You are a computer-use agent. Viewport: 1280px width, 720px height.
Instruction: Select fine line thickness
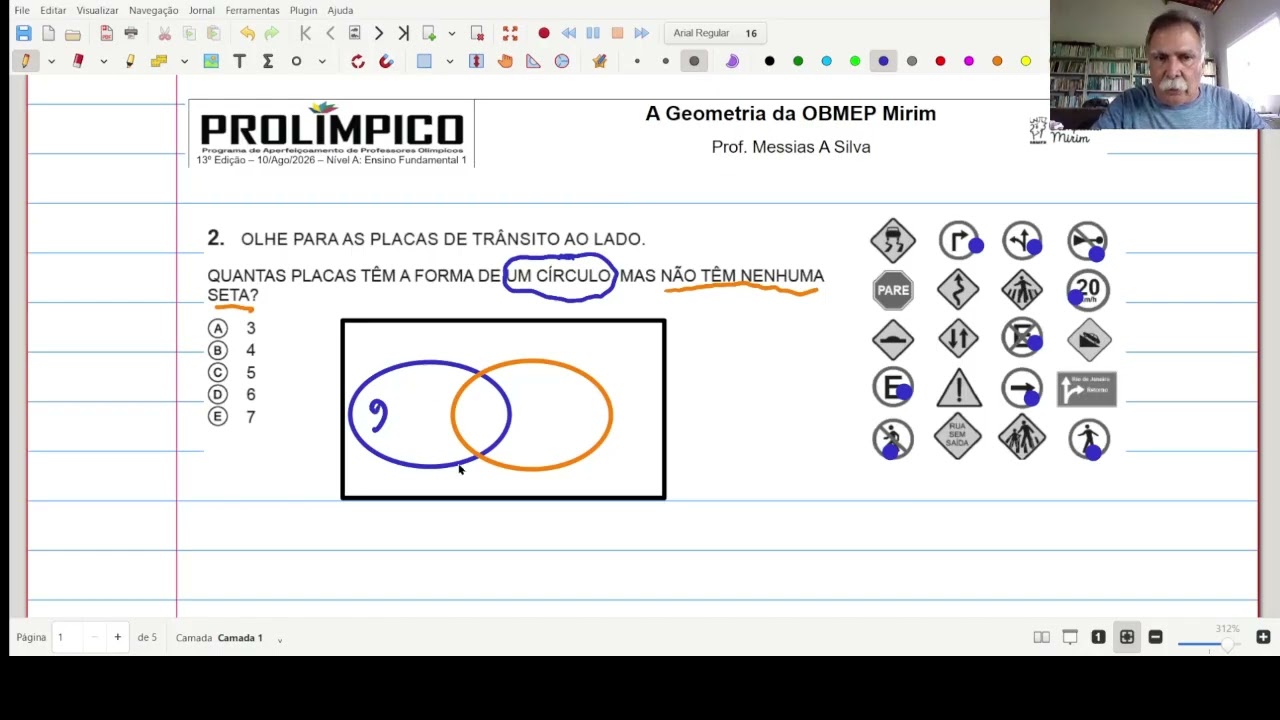point(637,61)
